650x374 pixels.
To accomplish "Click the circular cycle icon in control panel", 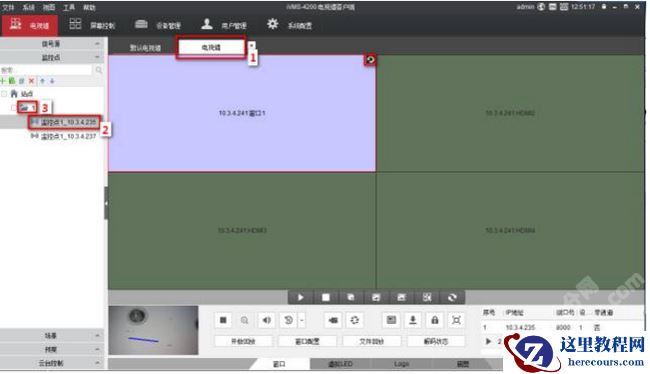I will pos(354,320).
